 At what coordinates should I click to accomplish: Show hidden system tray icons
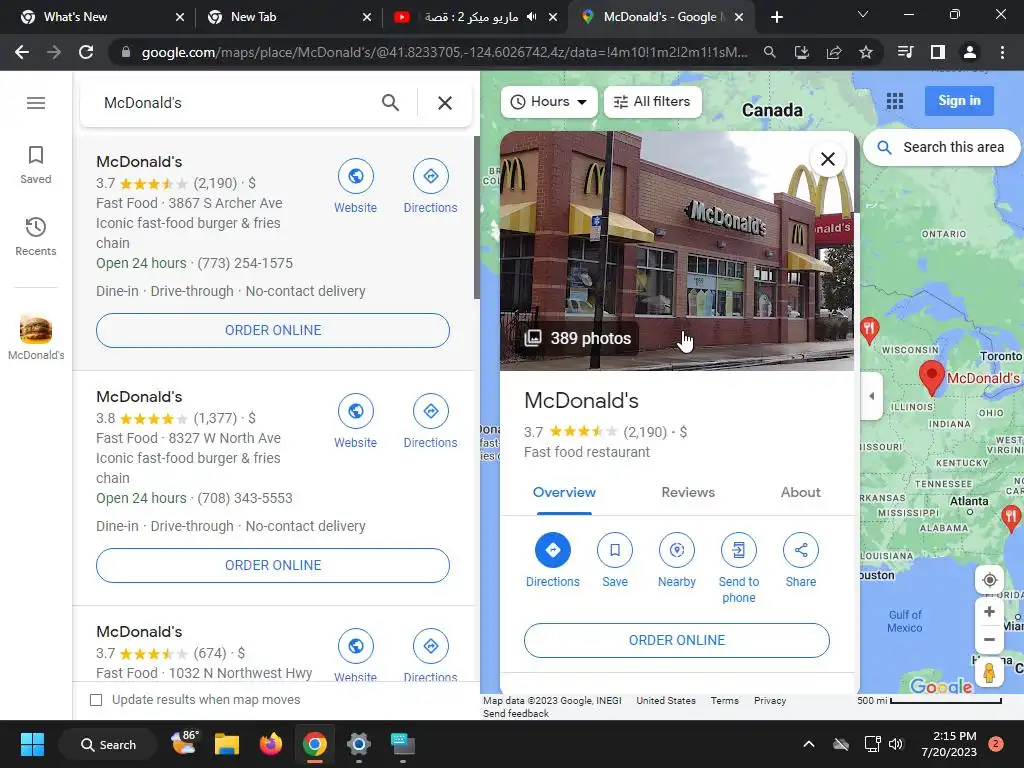point(808,744)
